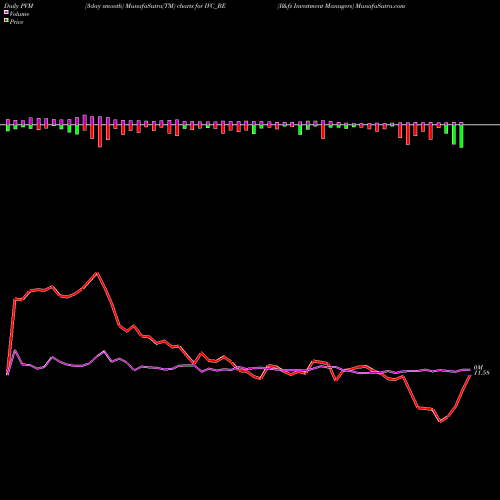The height and width of the screenshot is (500, 500).
Task: Click the last tall green bar in the volume histogram
Action: pos(461,135)
